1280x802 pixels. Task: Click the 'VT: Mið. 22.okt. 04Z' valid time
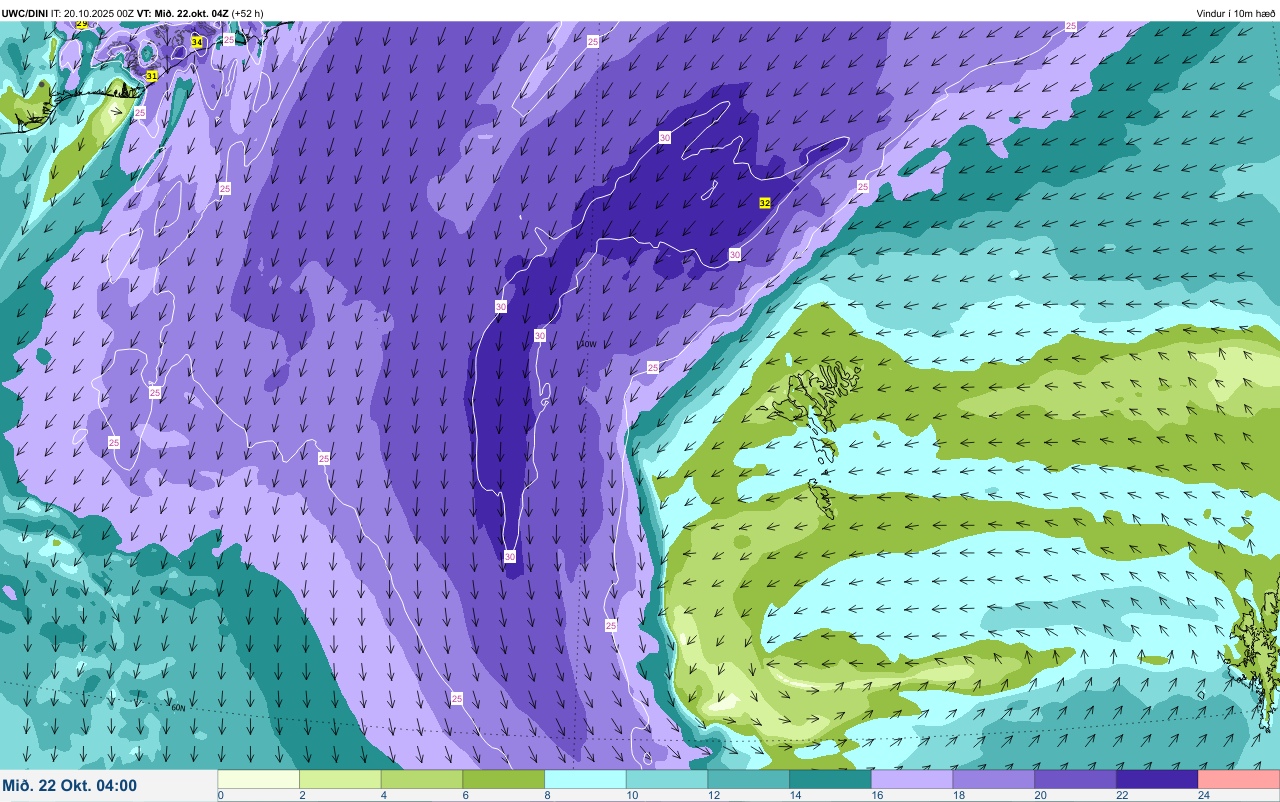[x=183, y=13]
